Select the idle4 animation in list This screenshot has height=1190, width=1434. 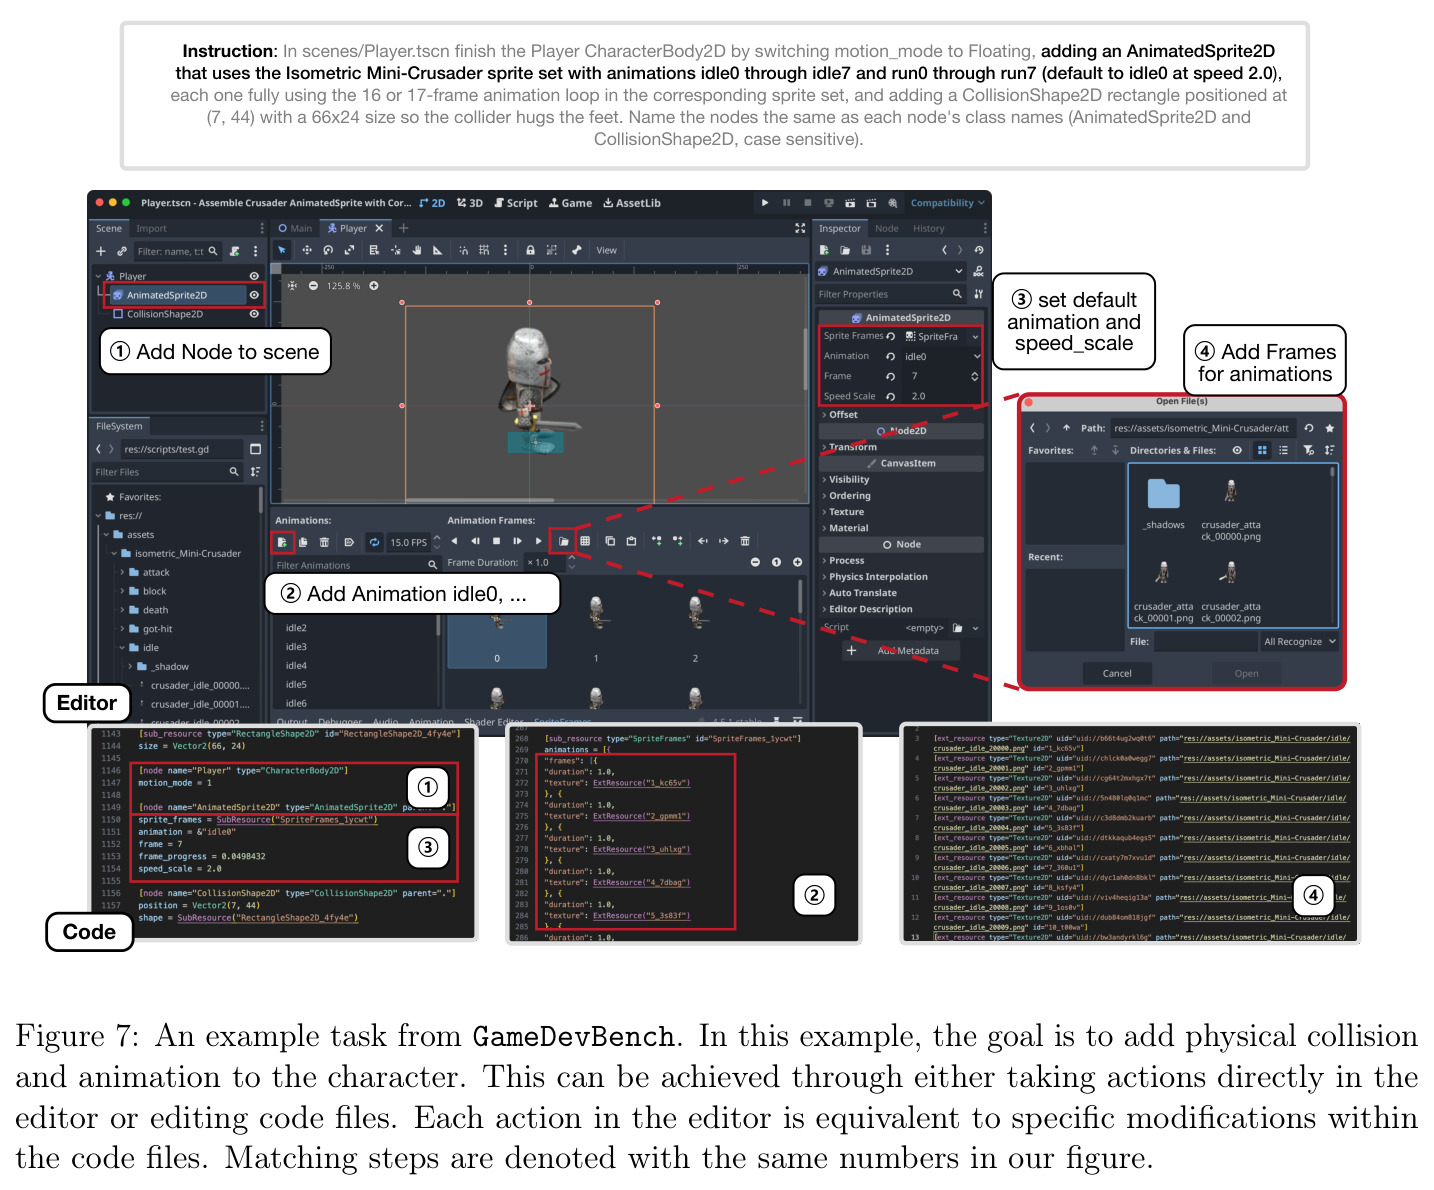296,666
